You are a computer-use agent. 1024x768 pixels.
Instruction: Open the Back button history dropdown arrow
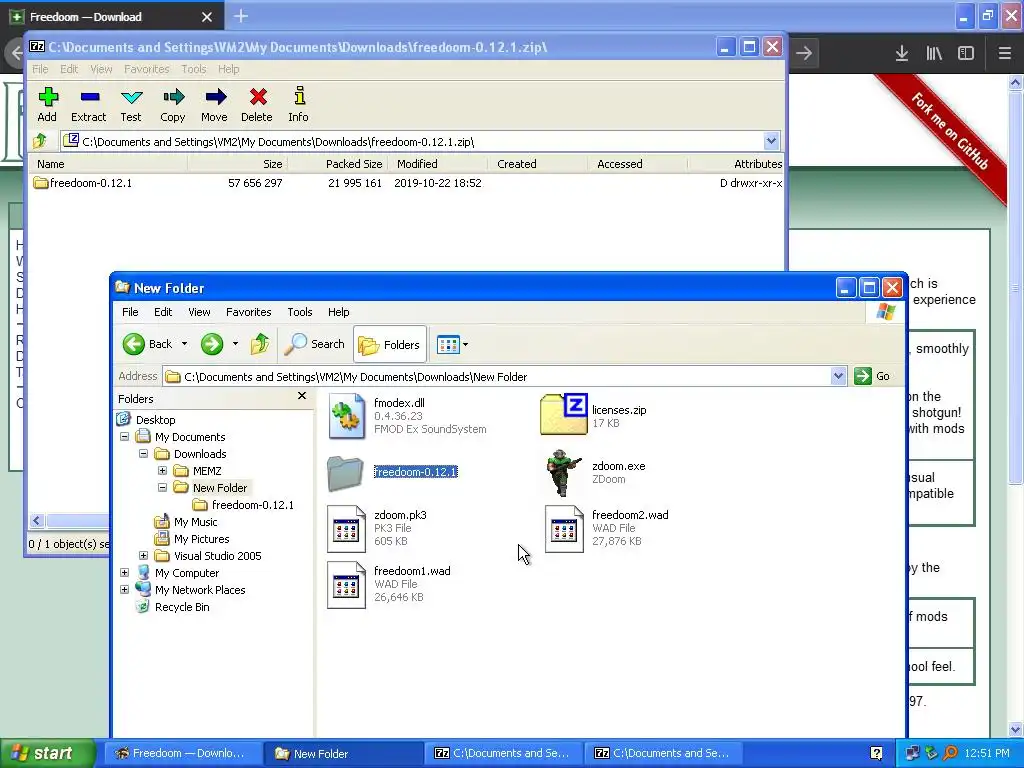tap(185, 344)
